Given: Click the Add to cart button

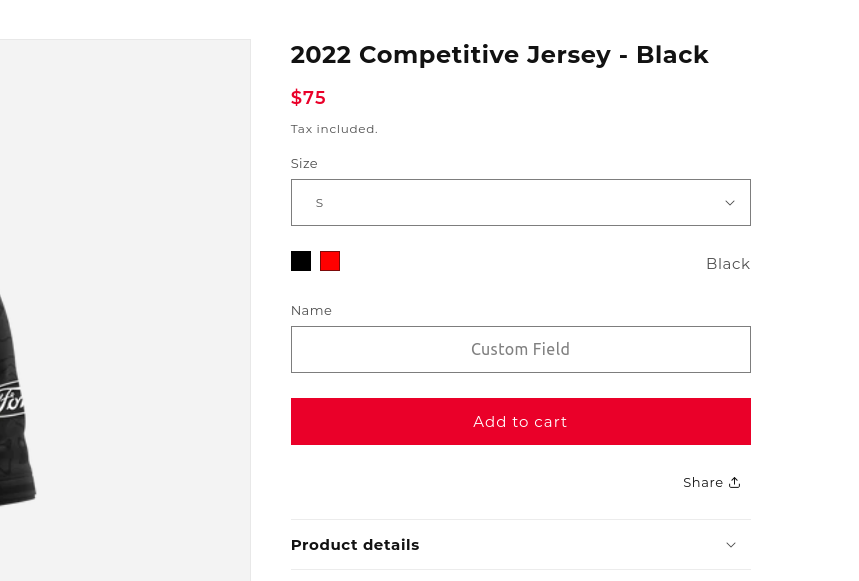Looking at the screenshot, I should pos(520,421).
